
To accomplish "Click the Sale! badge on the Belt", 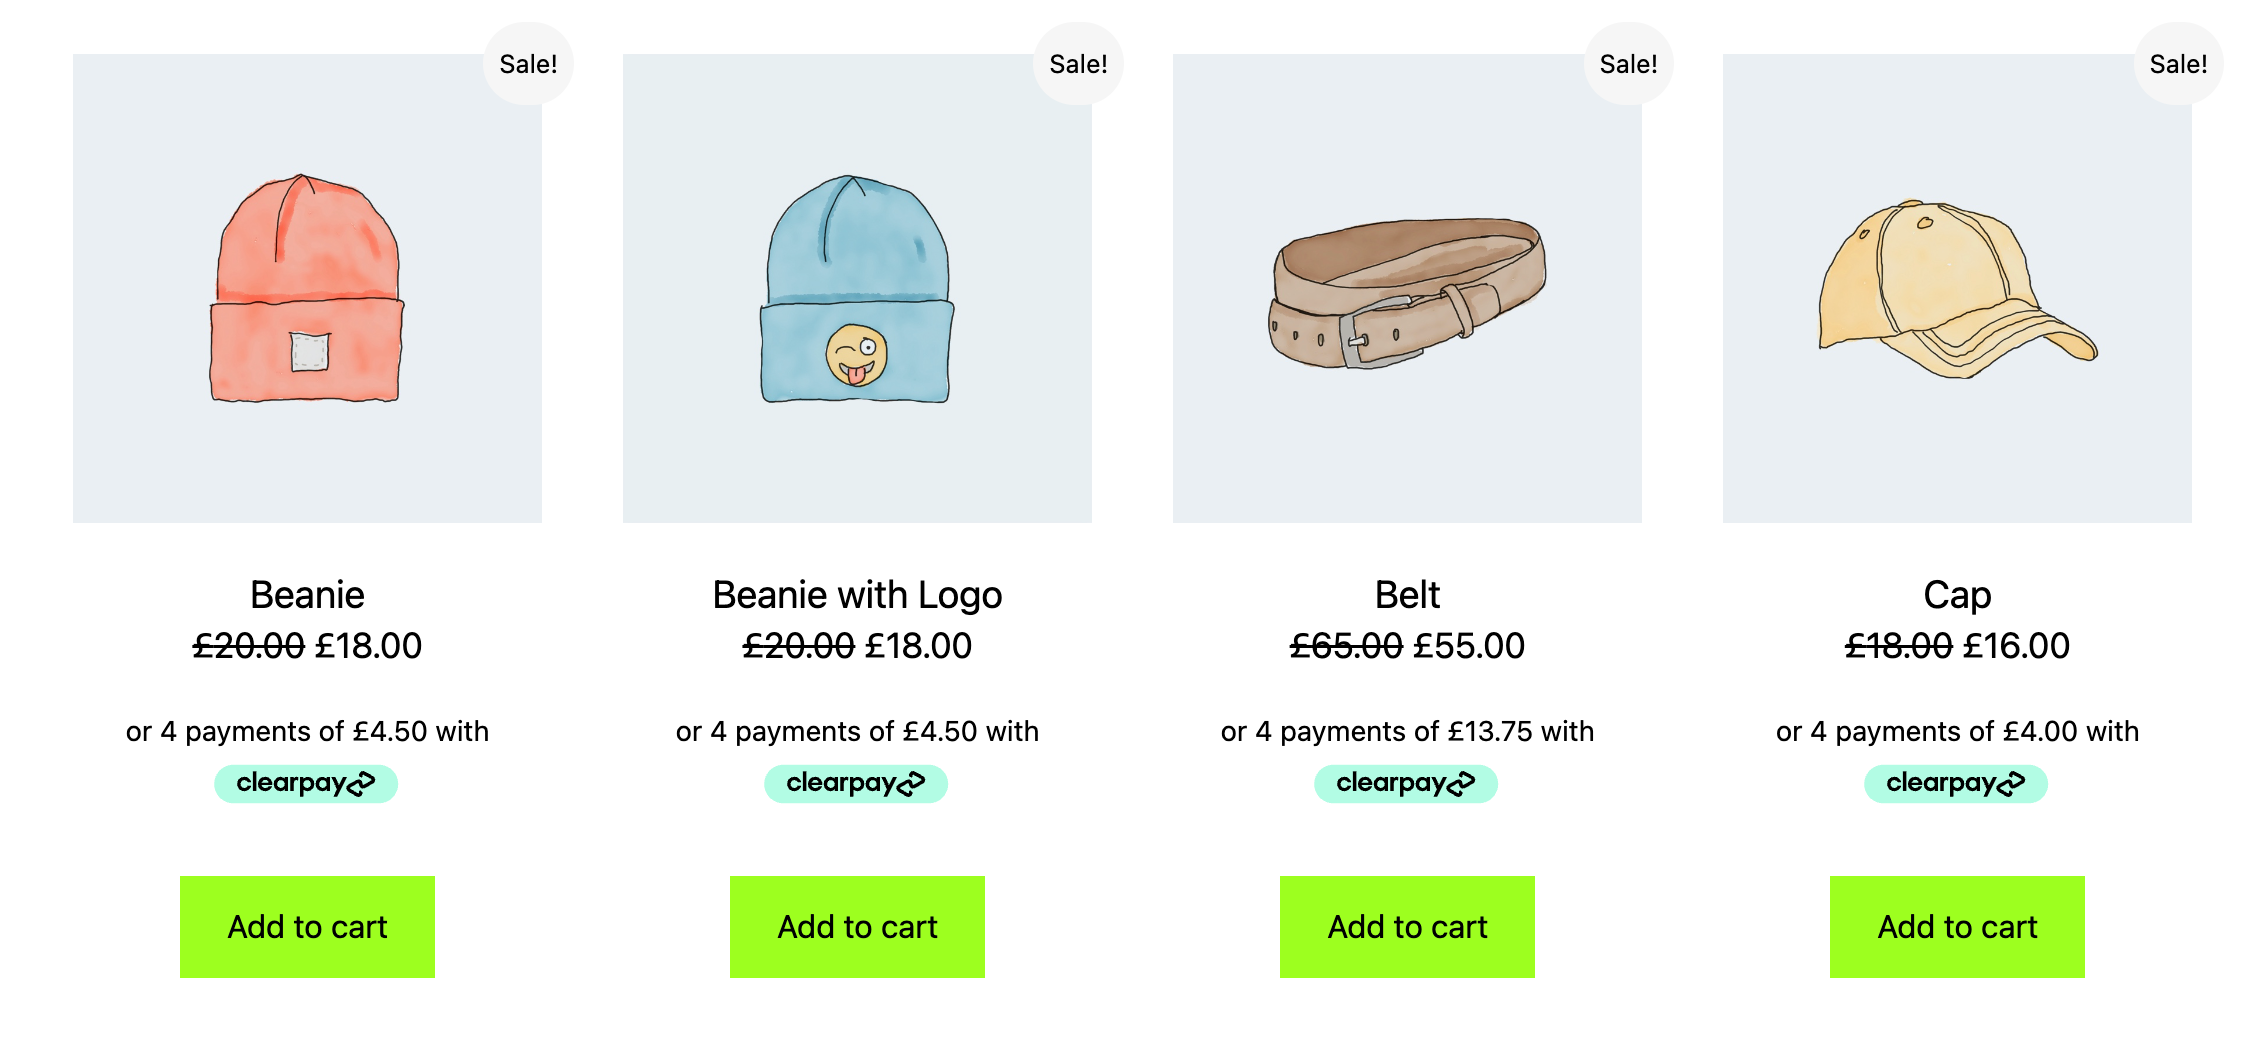I will [1628, 64].
